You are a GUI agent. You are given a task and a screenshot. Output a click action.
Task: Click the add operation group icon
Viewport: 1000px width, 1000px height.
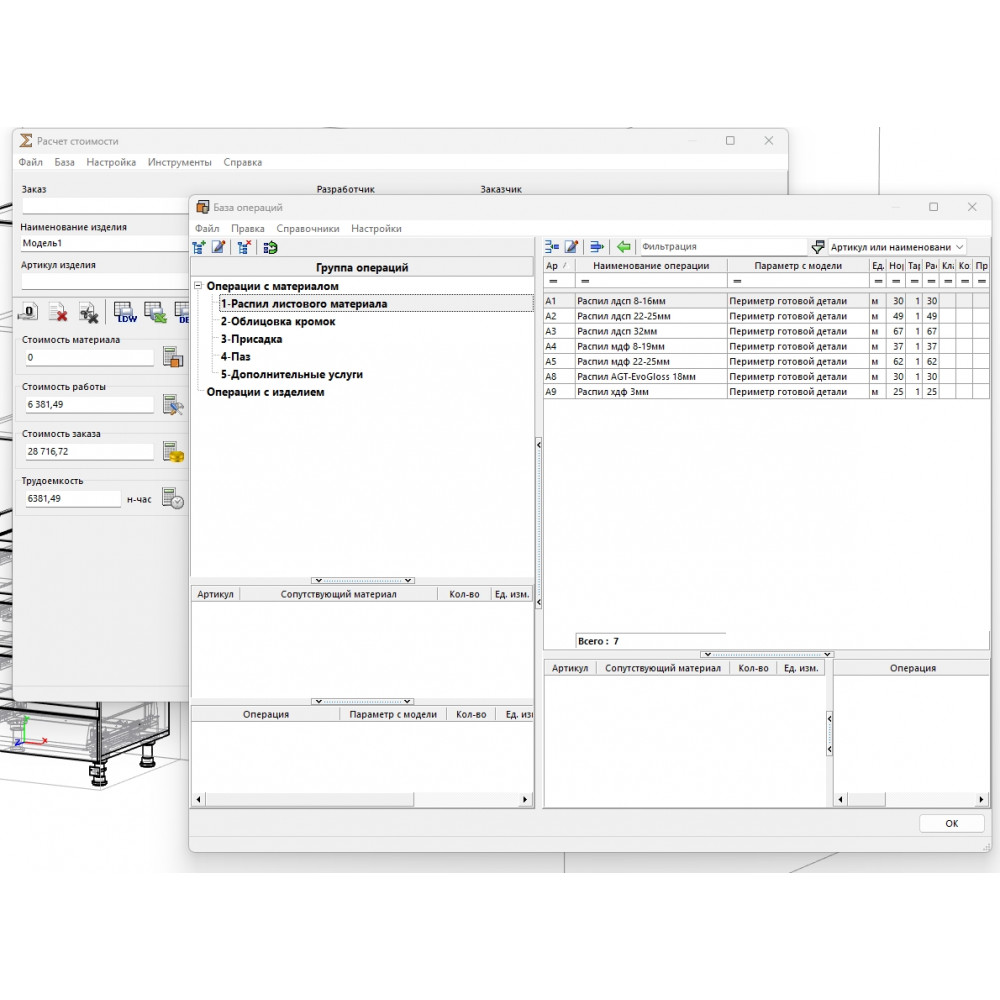199,247
